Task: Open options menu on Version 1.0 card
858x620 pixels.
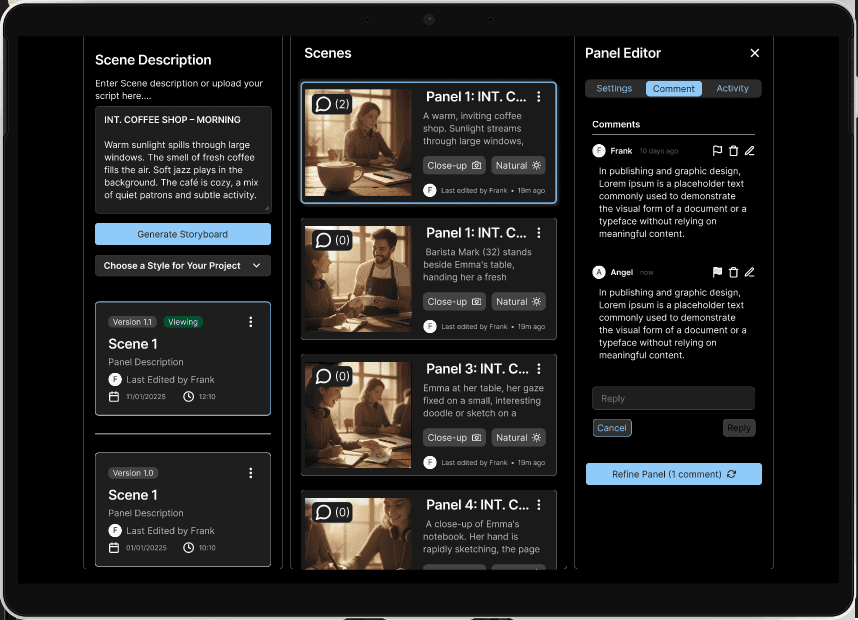Action: [x=251, y=473]
